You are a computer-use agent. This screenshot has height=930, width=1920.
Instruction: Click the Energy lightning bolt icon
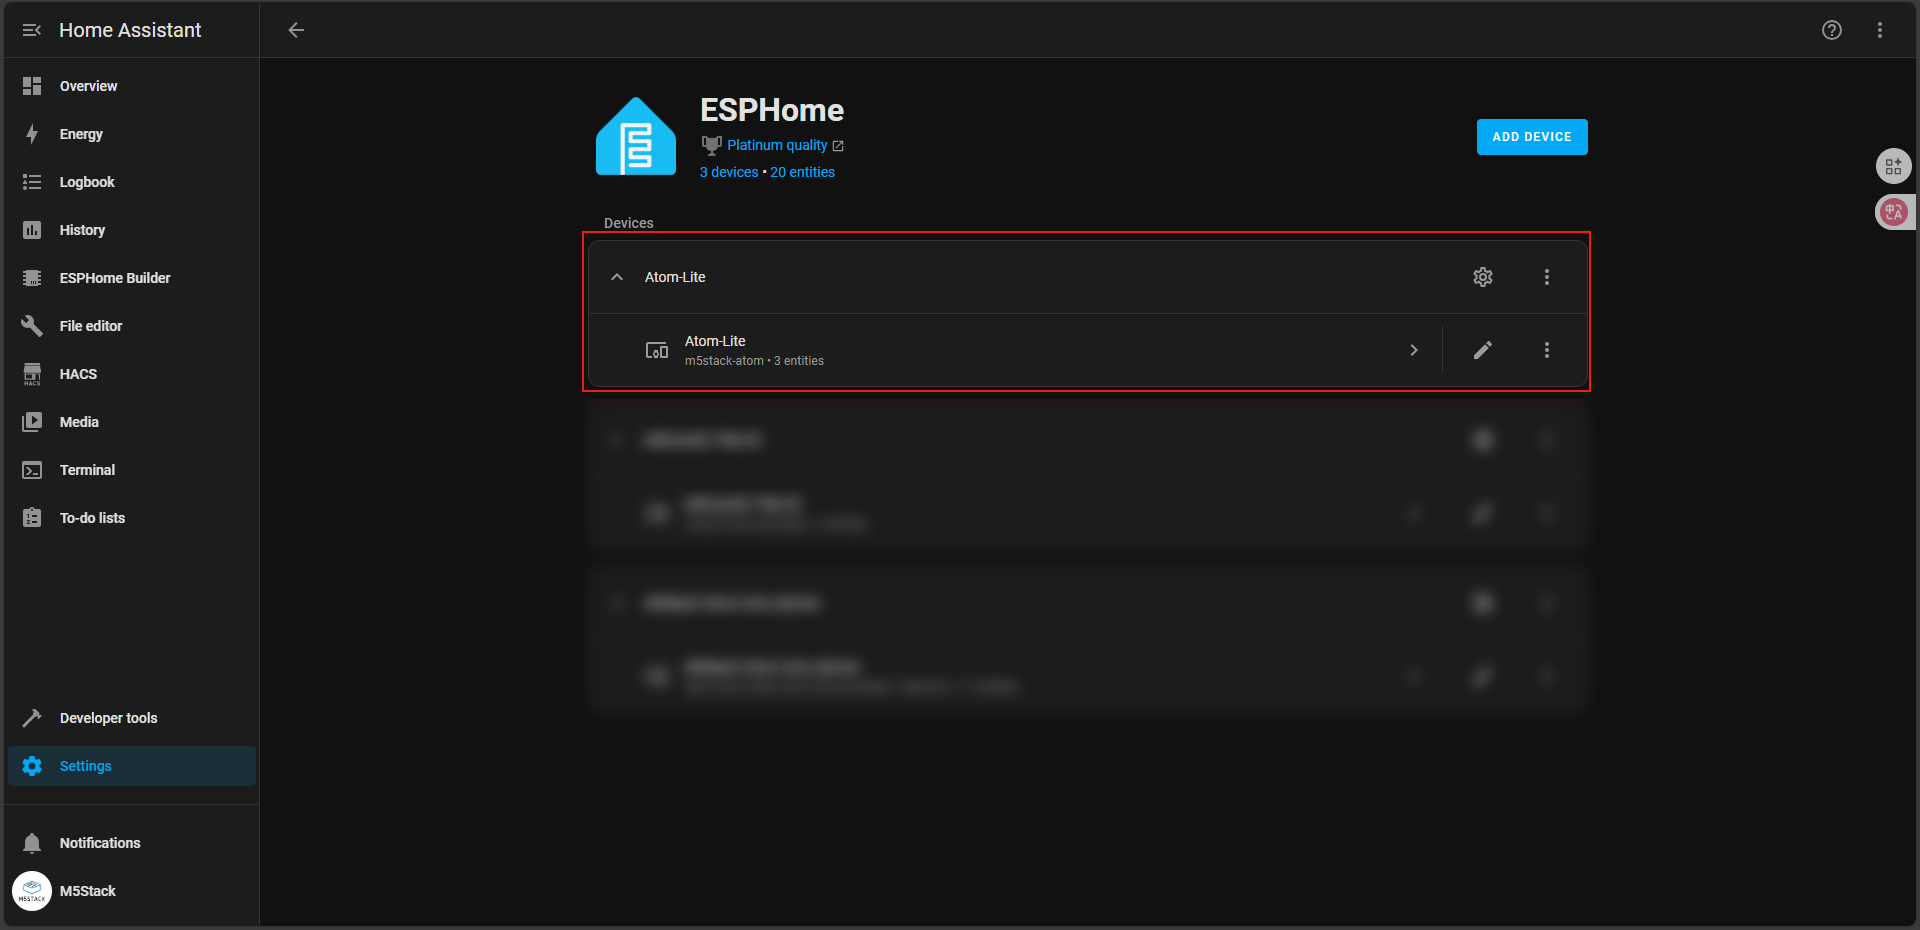[x=32, y=134]
